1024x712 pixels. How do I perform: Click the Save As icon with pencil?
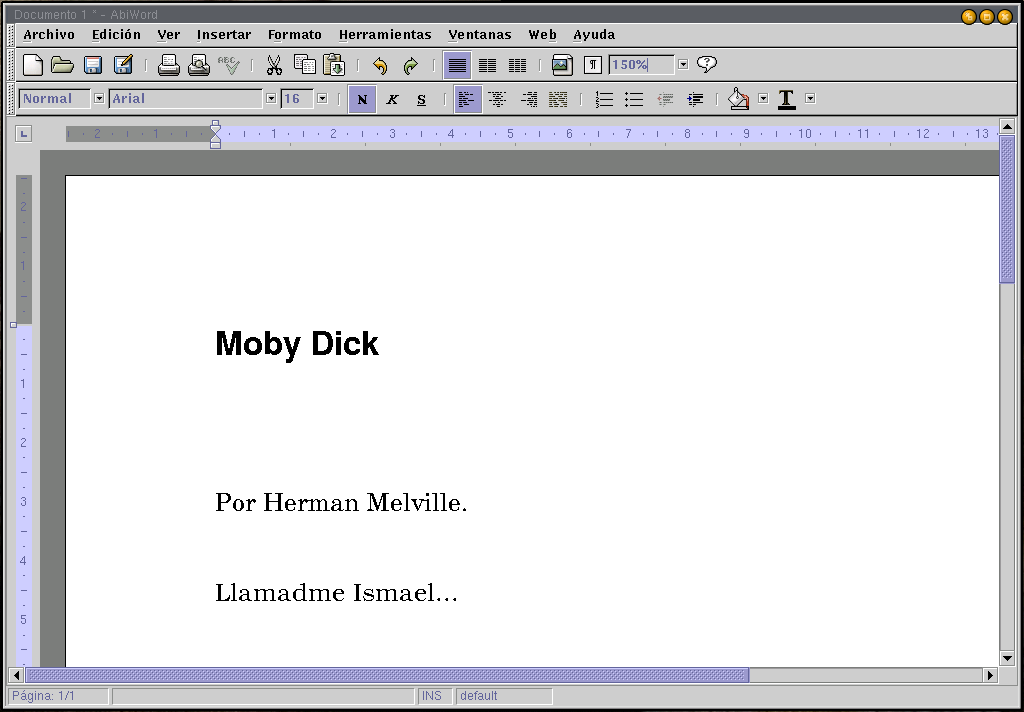pos(123,65)
